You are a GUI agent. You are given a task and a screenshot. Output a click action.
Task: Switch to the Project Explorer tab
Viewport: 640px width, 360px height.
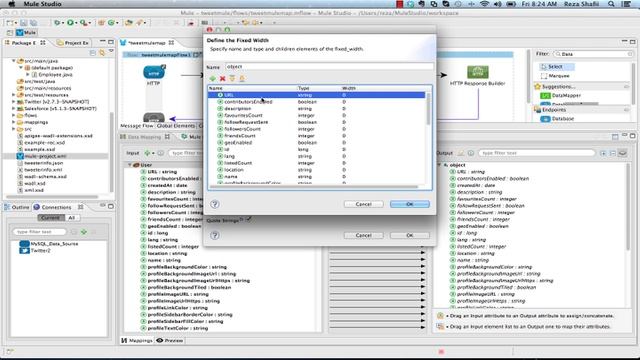(x=73, y=42)
